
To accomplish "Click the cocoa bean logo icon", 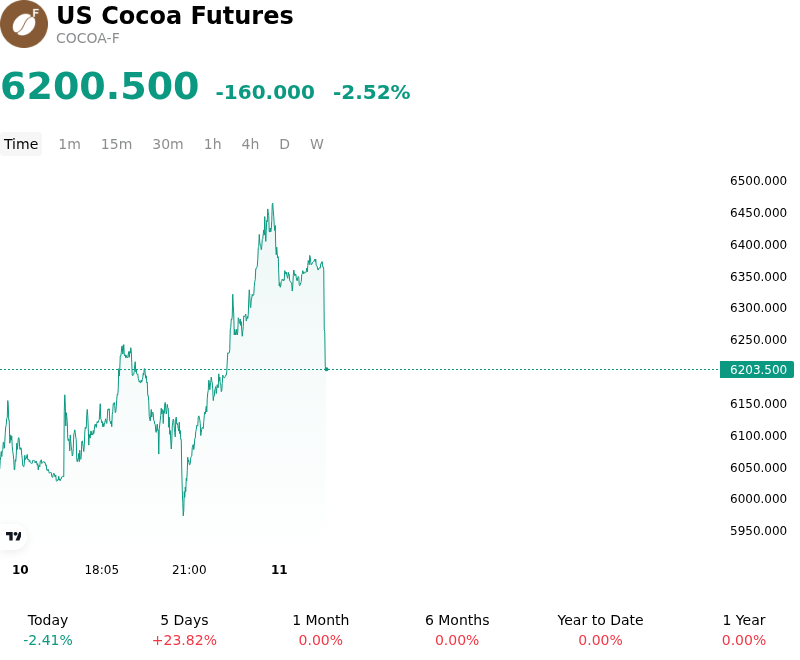I will (24, 24).
